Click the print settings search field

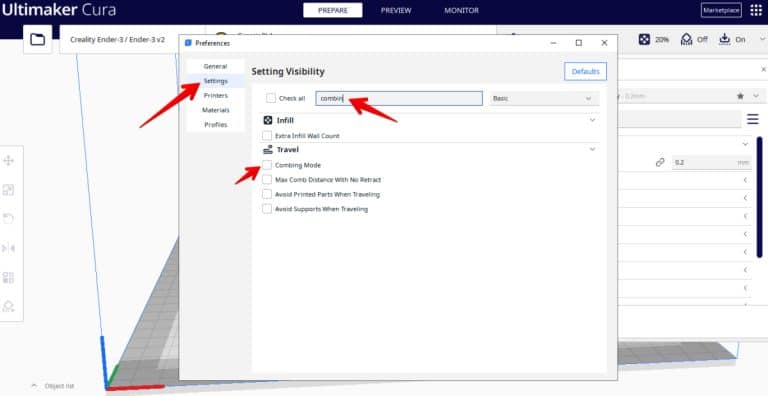680,119
